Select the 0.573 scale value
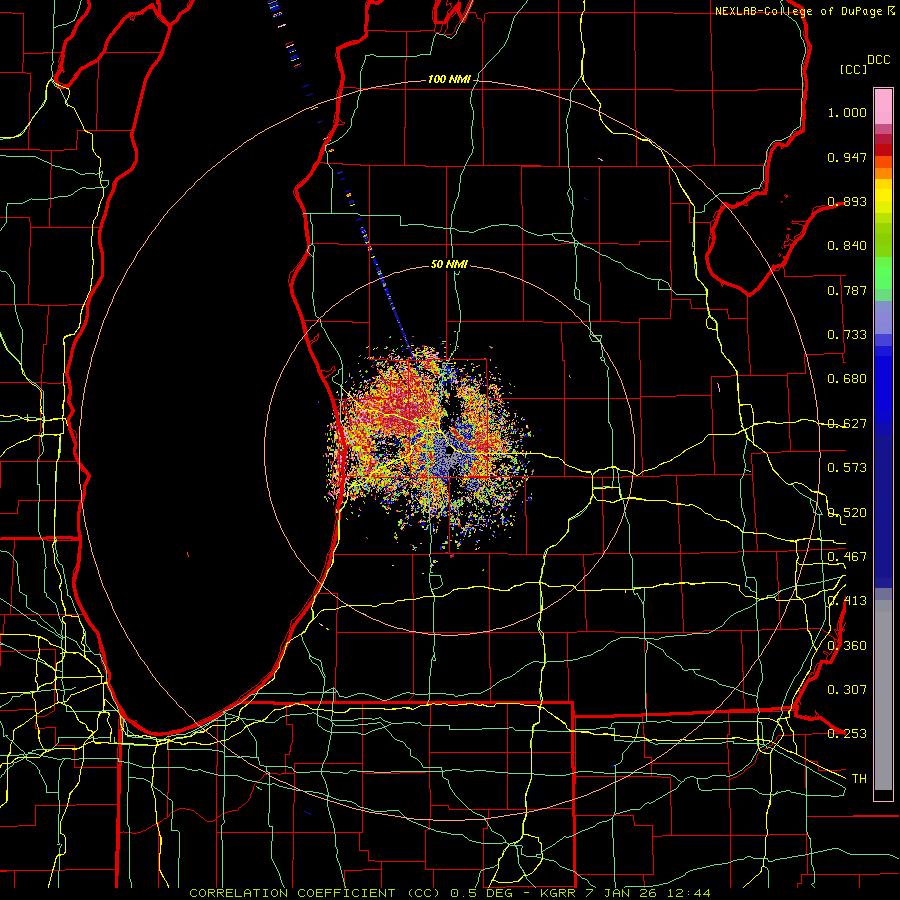The height and width of the screenshot is (900, 900). [x=847, y=468]
